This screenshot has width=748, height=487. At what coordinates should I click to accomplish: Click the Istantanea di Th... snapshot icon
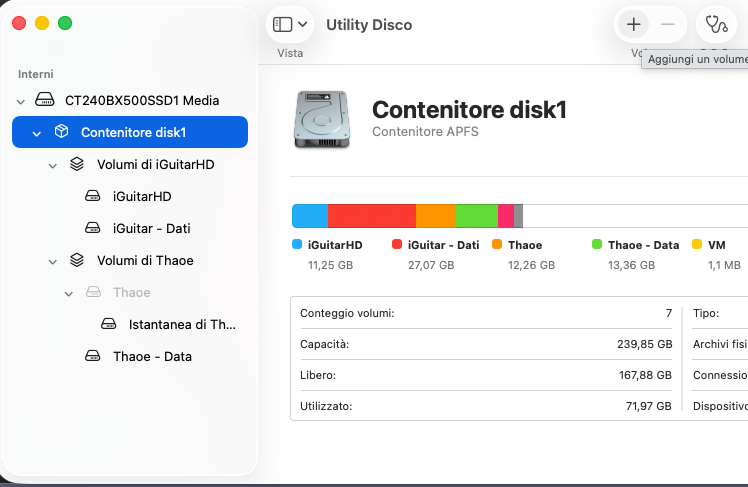[x=109, y=324]
